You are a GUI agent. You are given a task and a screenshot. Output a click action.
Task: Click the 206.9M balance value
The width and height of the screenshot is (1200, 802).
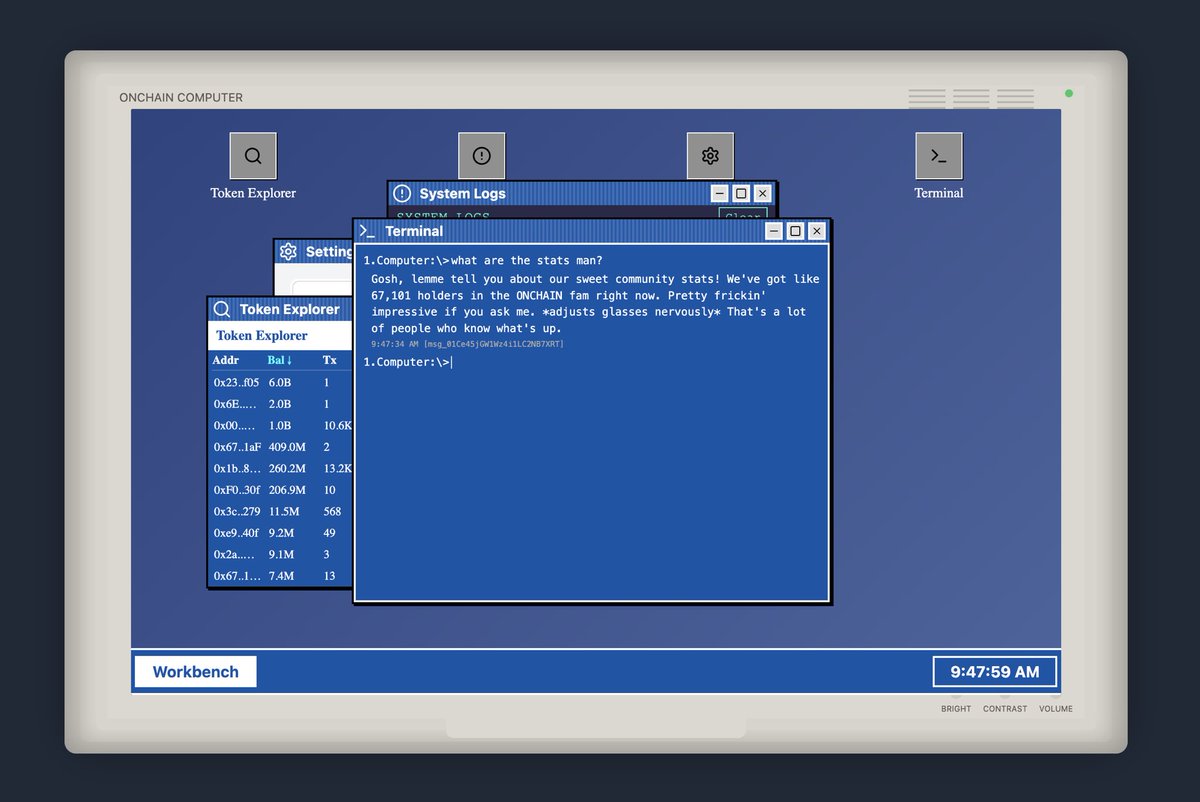point(287,490)
